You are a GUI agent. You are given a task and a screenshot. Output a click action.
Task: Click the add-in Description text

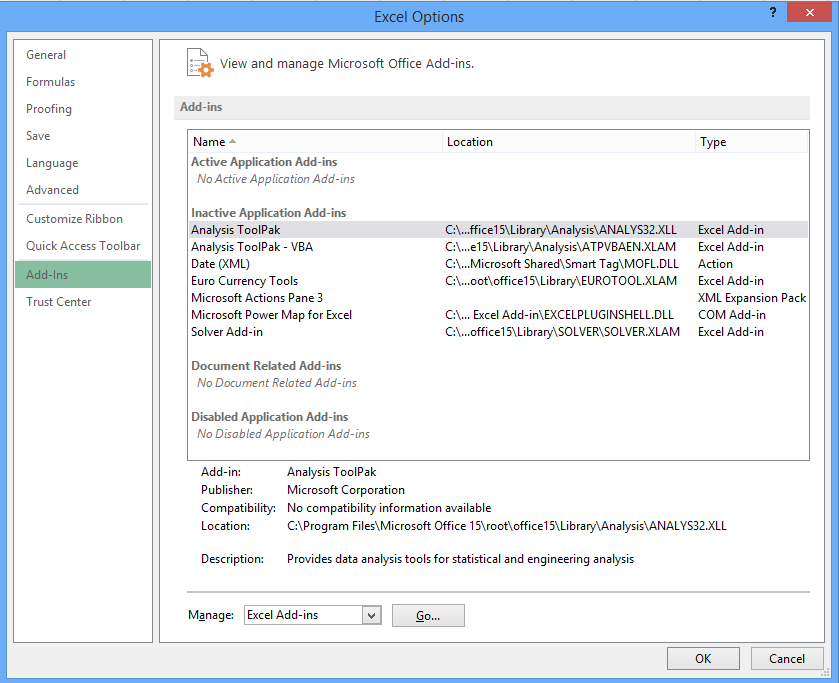click(460, 559)
